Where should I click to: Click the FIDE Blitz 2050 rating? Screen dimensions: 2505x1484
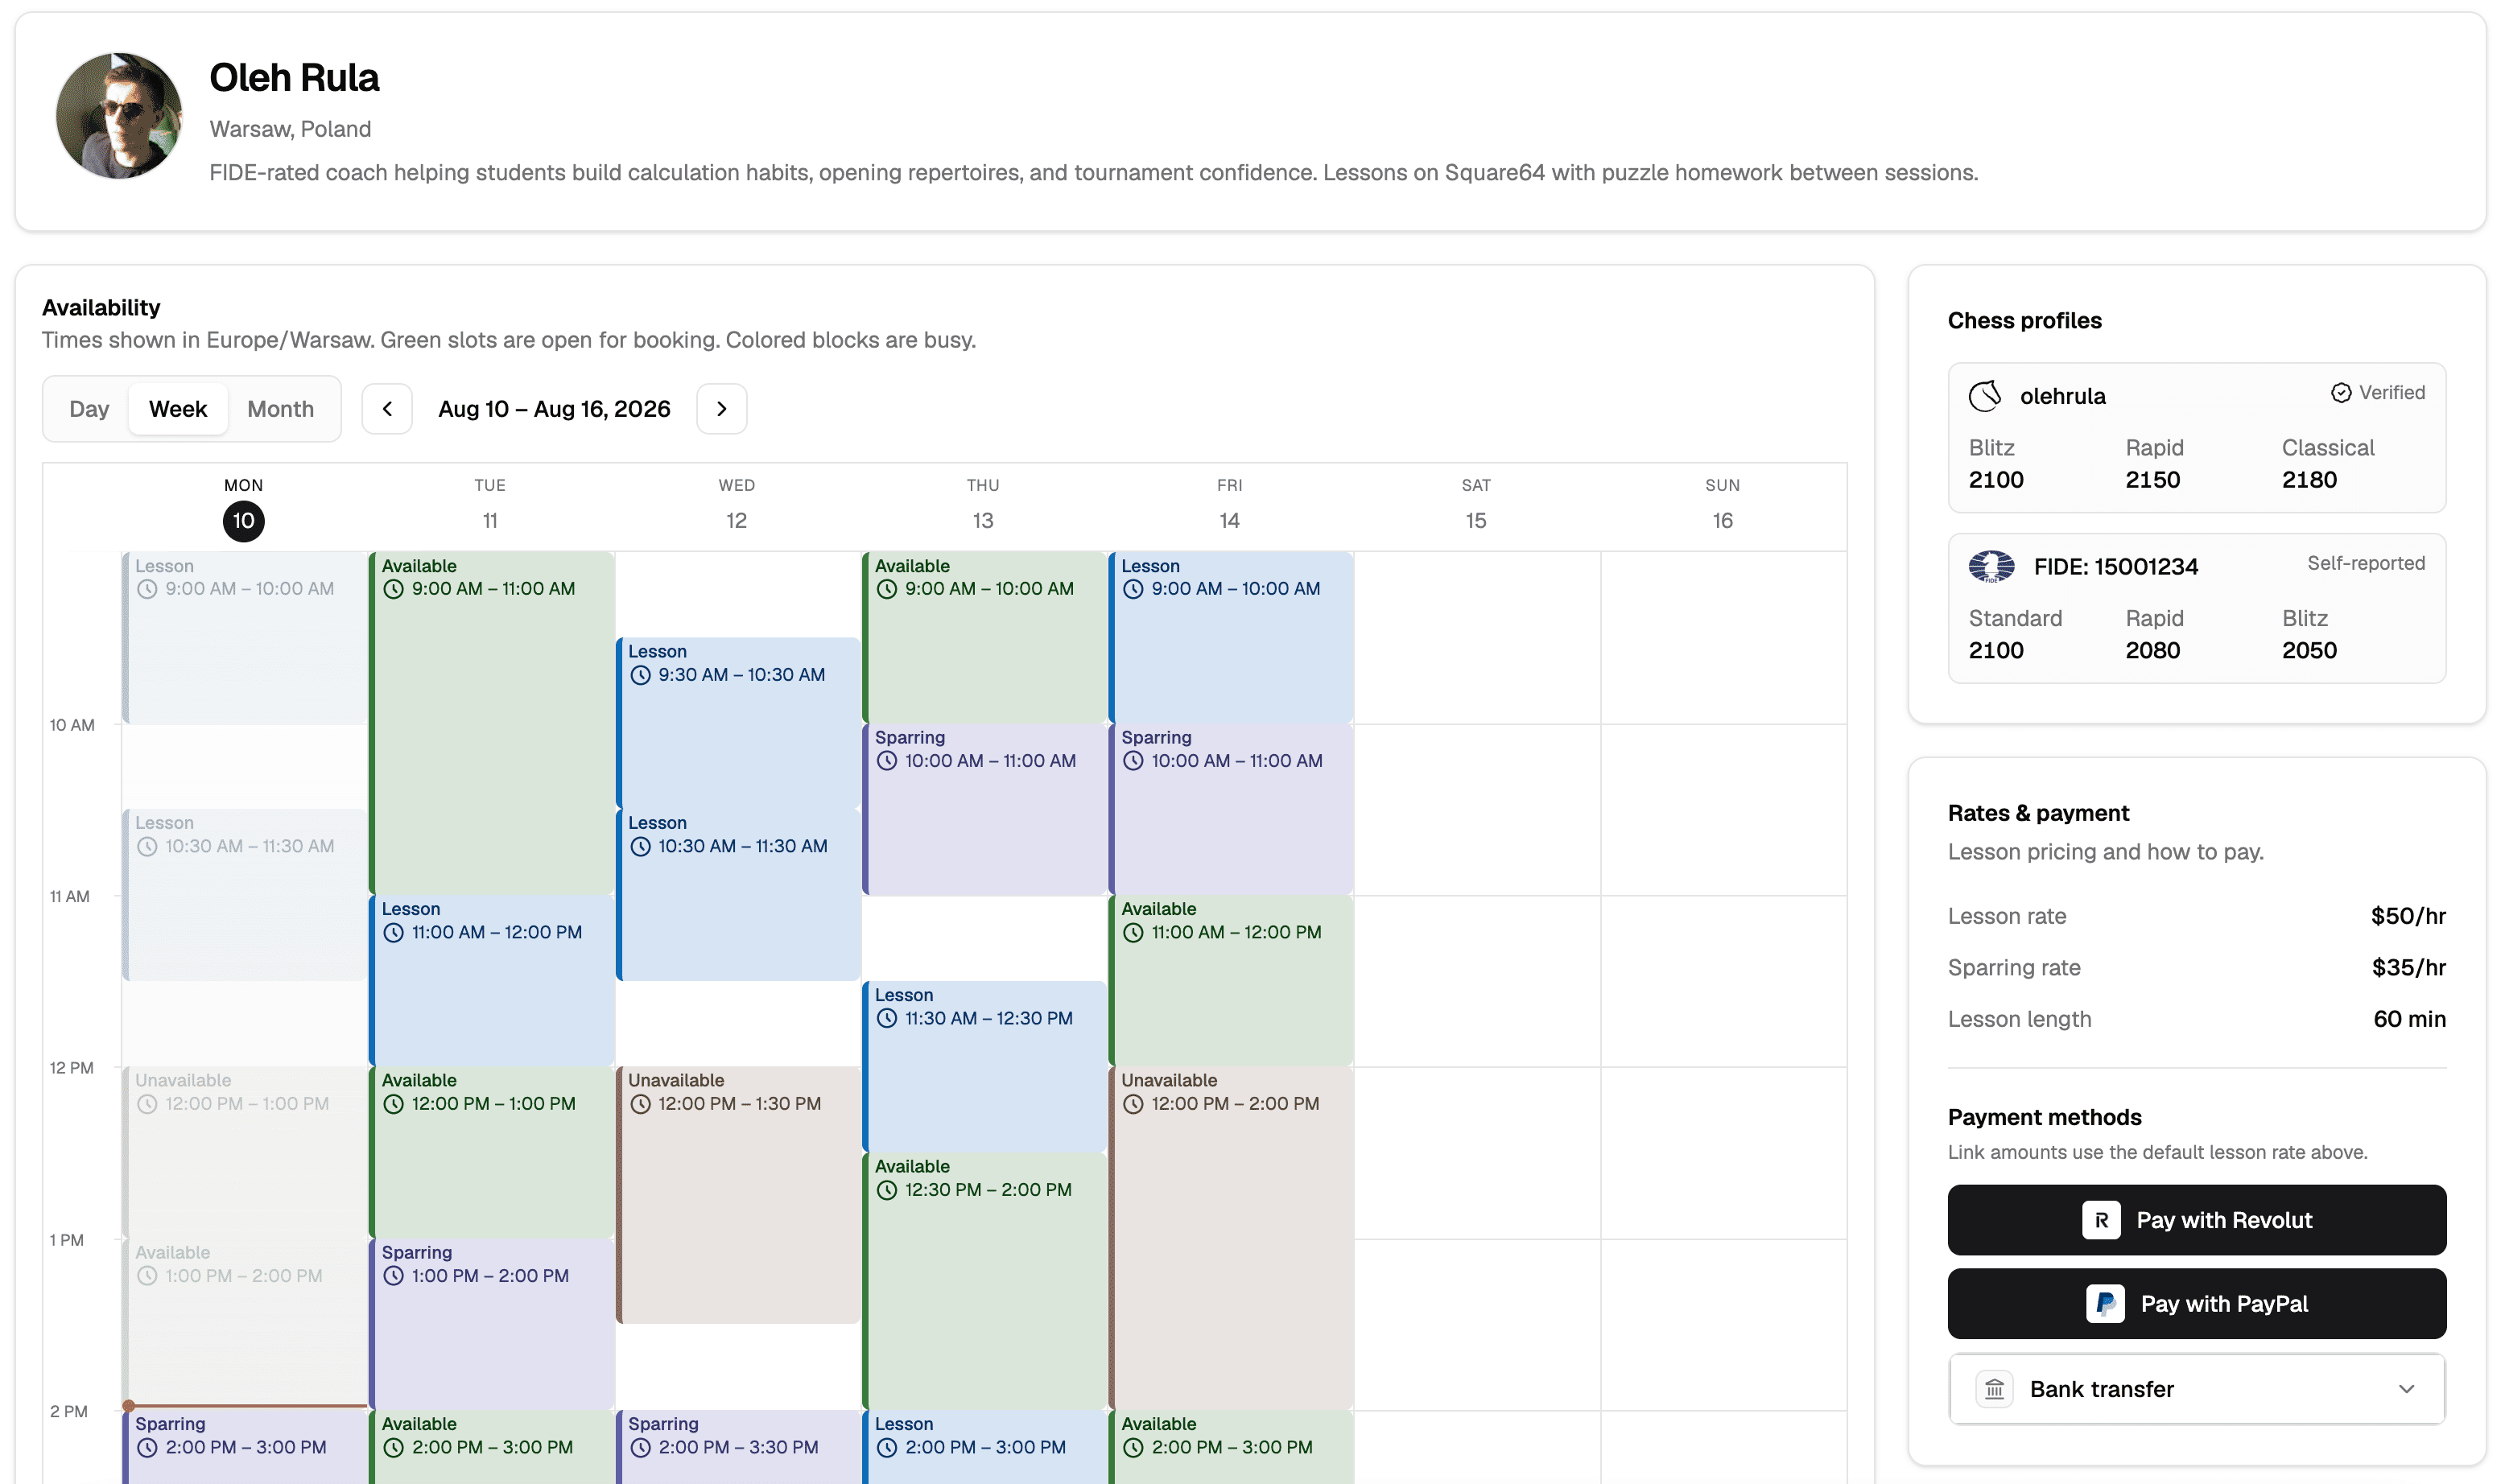tap(2309, 651)
